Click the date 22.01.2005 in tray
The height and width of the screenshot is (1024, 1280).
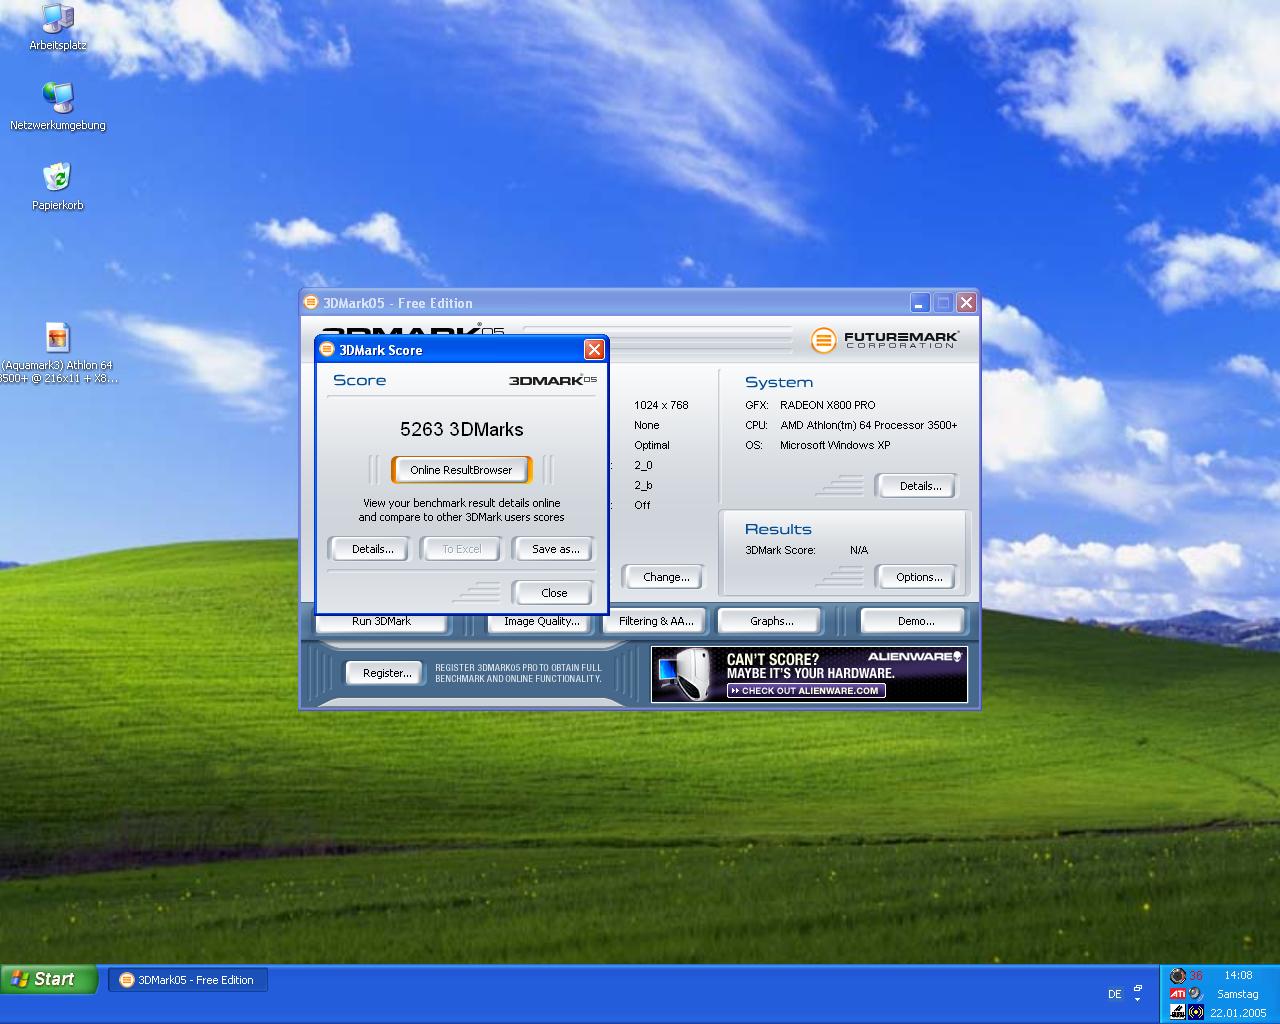tap(1238, 1013)
